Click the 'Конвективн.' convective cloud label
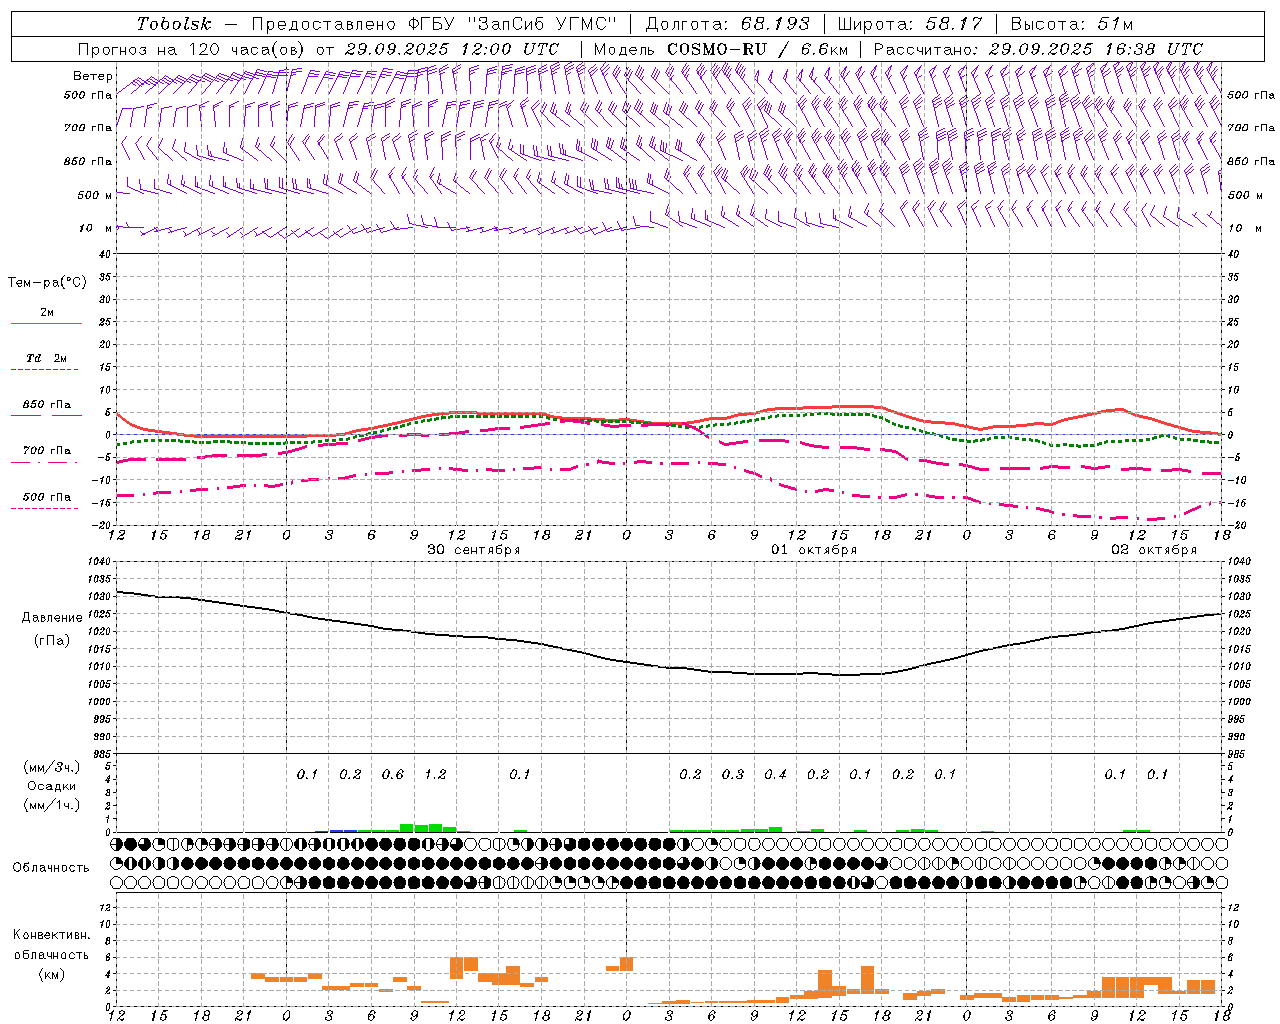The width and height of the screenshot is (1280, 1024). [x=51, y=935]
